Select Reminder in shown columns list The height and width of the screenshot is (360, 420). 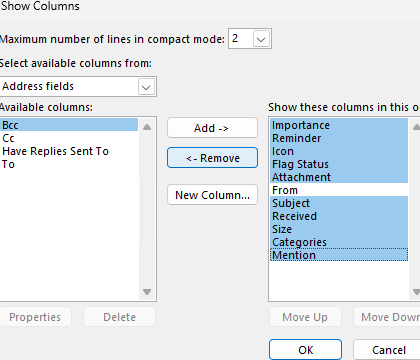coord(339,138)
